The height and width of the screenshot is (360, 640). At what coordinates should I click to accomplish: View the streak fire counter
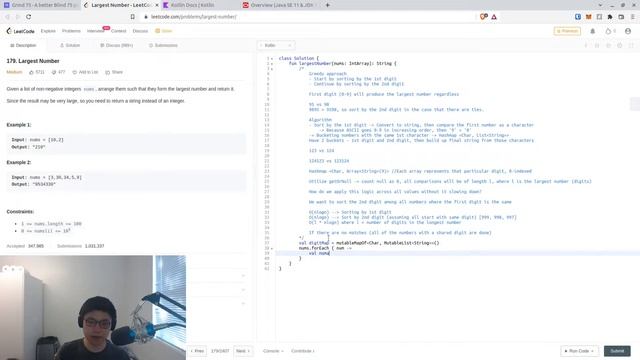[x=611, y=31]
